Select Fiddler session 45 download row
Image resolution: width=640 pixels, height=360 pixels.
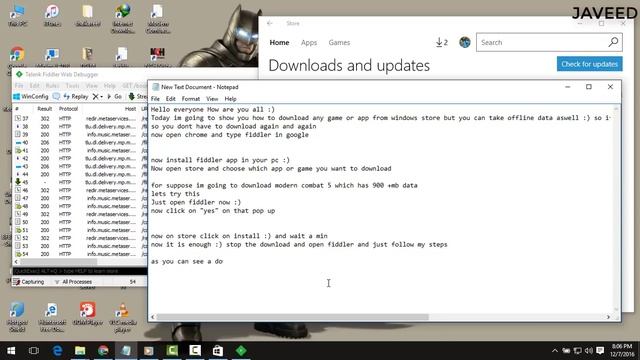[x=80, y=182]
